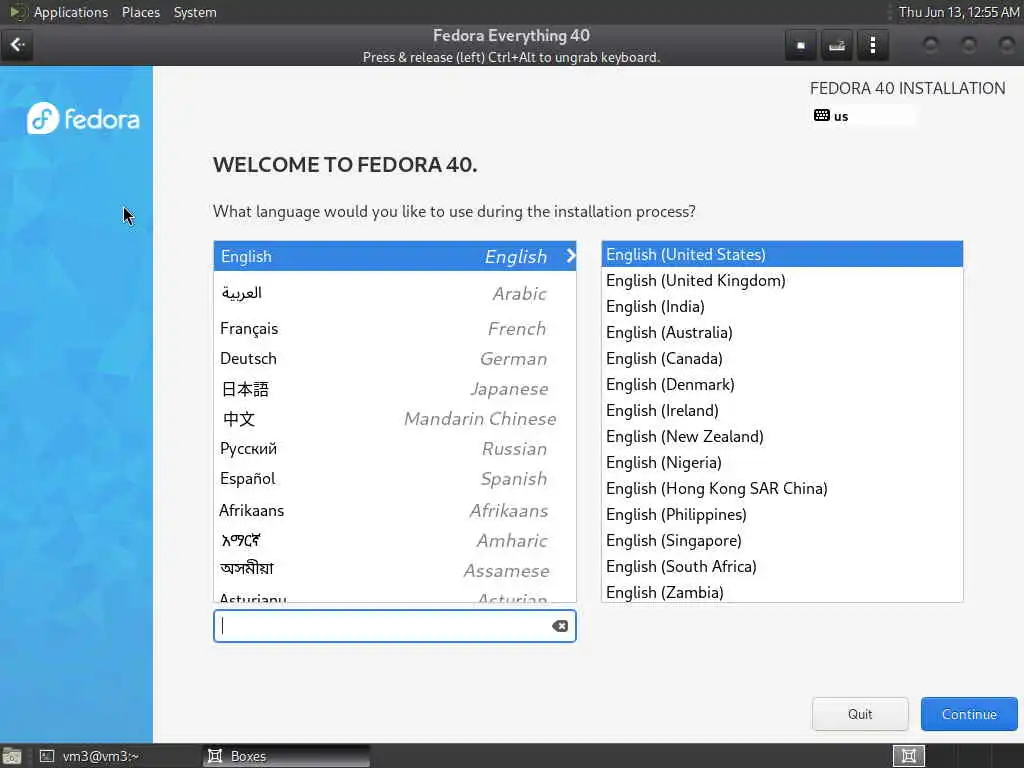The width and height of the screenshot is (1024, 768).
Task: Select the Japanese language row
Action: tap(395, 389)
